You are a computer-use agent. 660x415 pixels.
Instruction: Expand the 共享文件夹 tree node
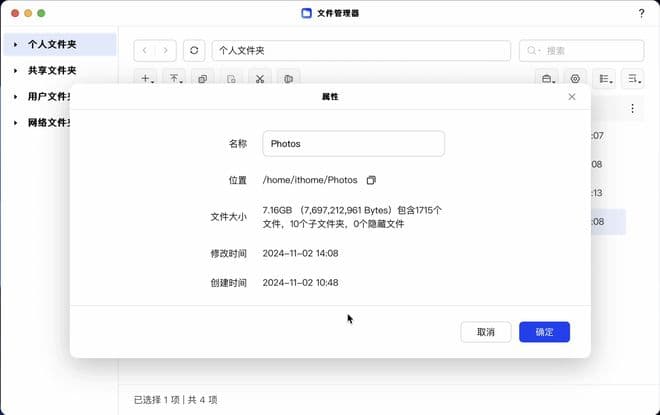16,71
